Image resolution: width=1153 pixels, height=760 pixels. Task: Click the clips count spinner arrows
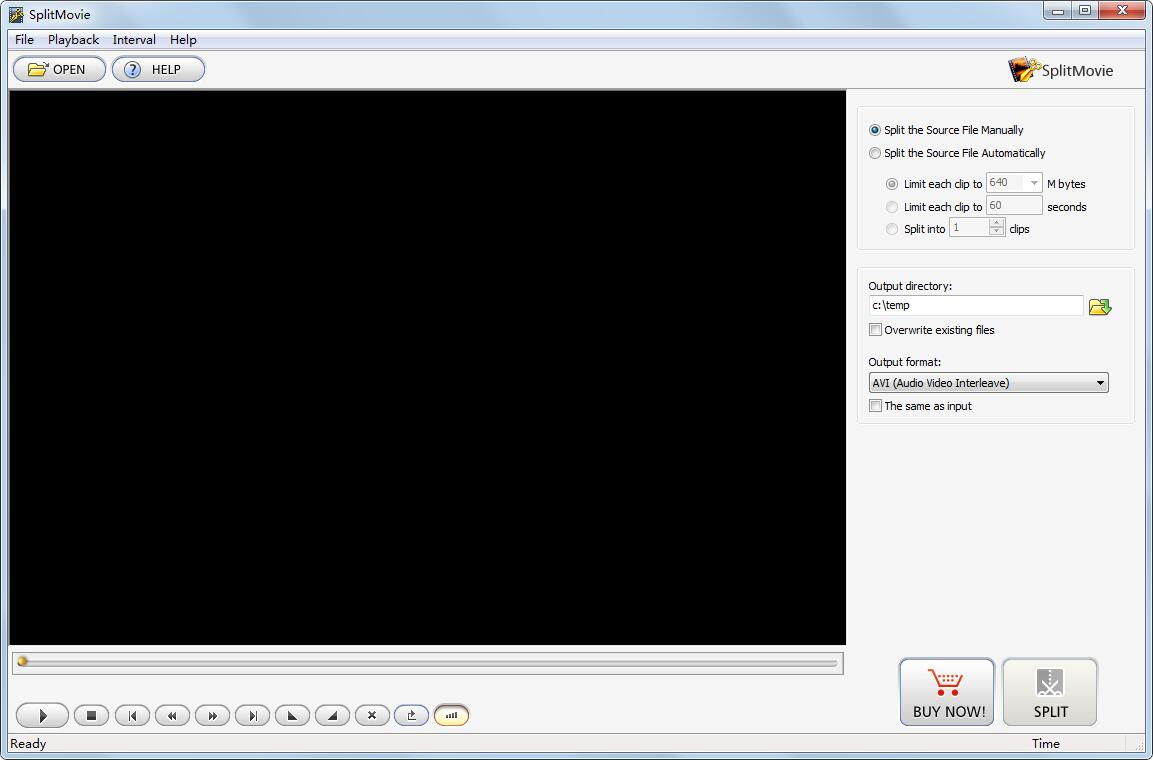[x=996, y=227]
